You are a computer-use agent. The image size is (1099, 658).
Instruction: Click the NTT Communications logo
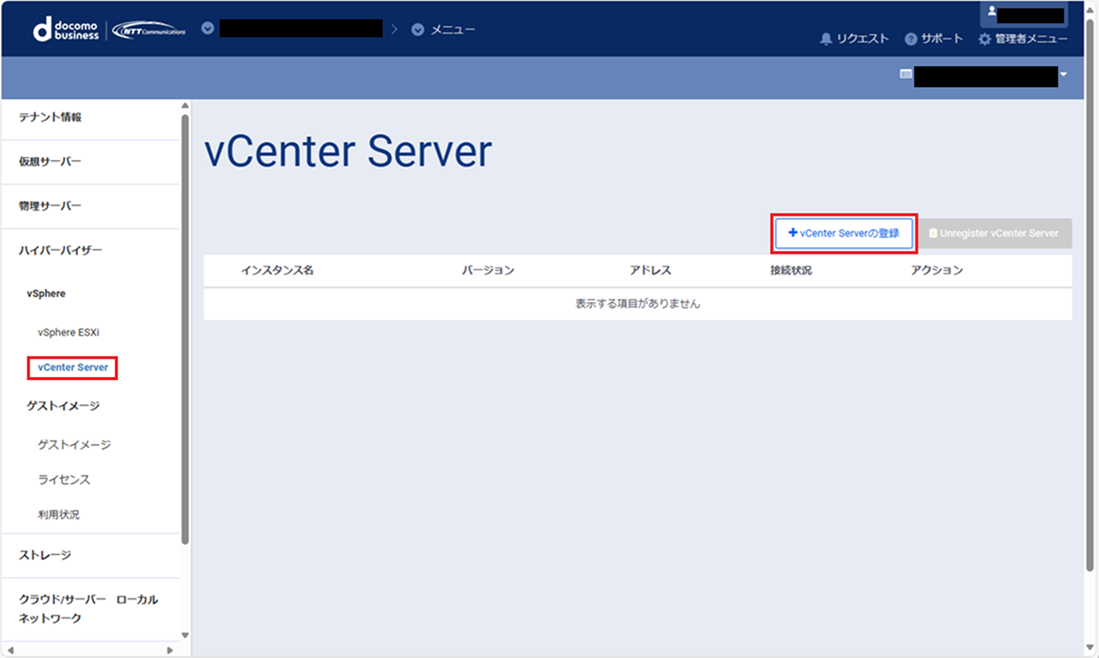[x=149, y=29]
